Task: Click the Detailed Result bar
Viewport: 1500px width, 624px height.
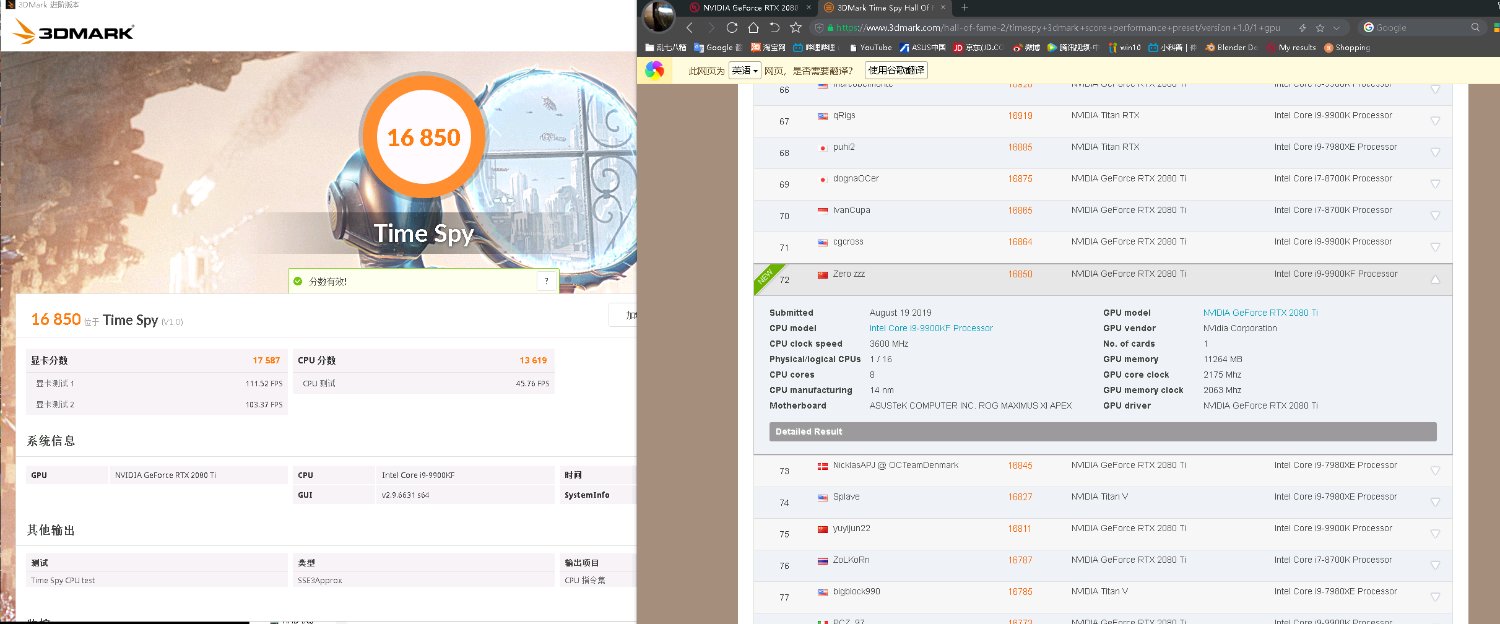Action: [1103, 432]
